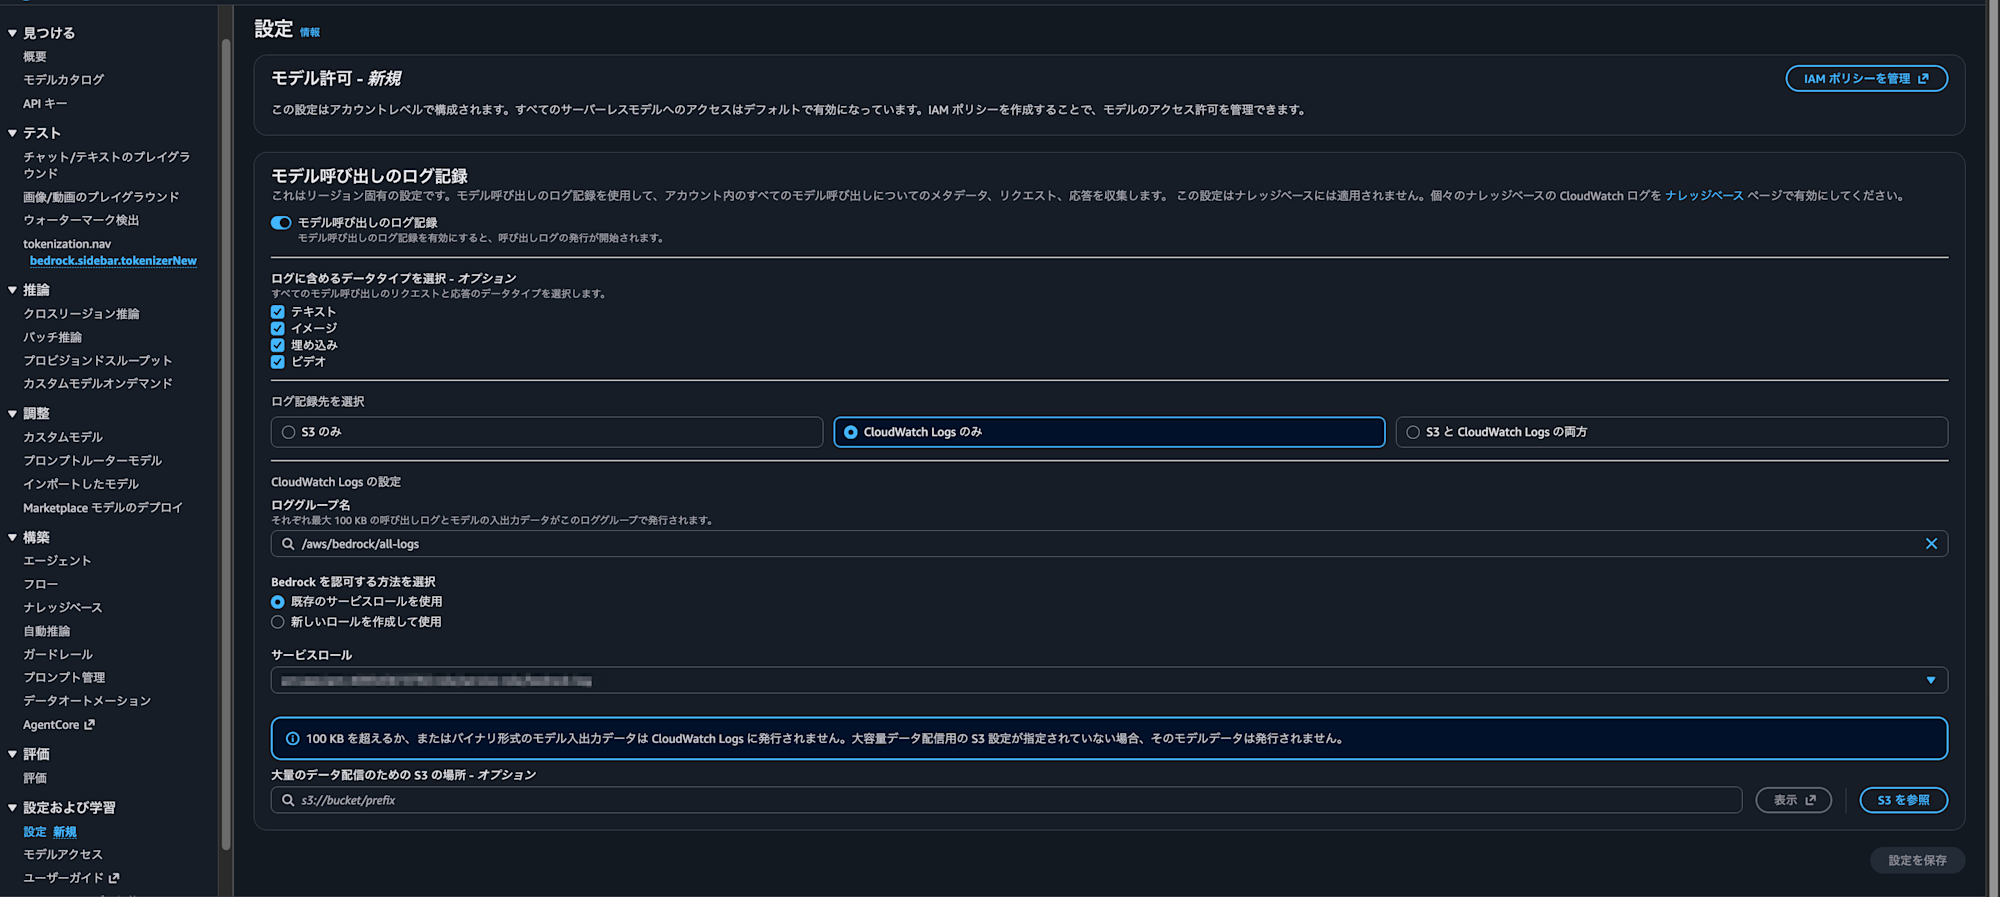Click the ロググループ名 search field
Viewport: 2000px width, 897px height.
point(1109,544)
